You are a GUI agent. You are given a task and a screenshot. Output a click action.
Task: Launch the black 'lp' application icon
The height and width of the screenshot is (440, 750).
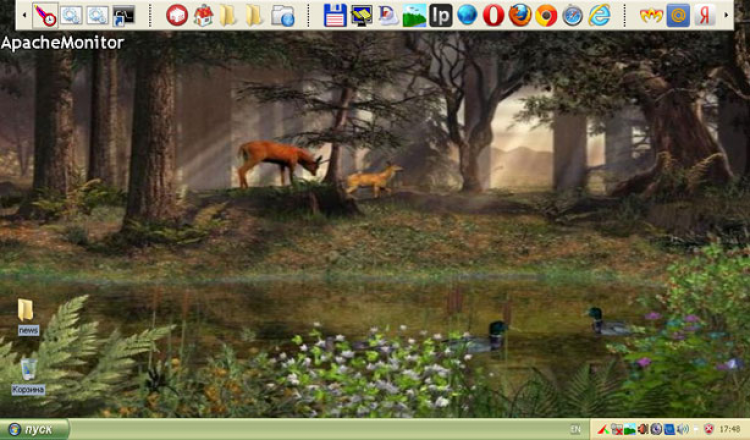(x=441, y=15)
